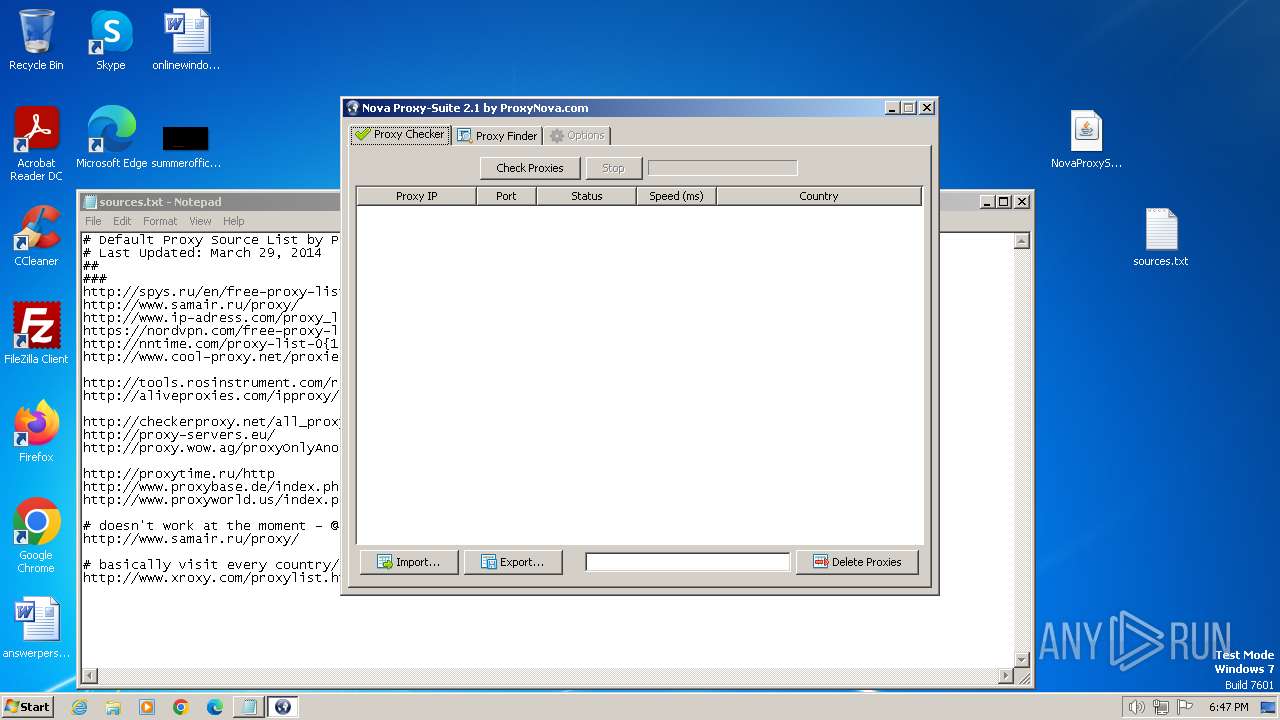Click Notepad vertical scrollbar up arrow
Image resolution: width=1280 pixels, height=720 pixels.
point(1022,241)
